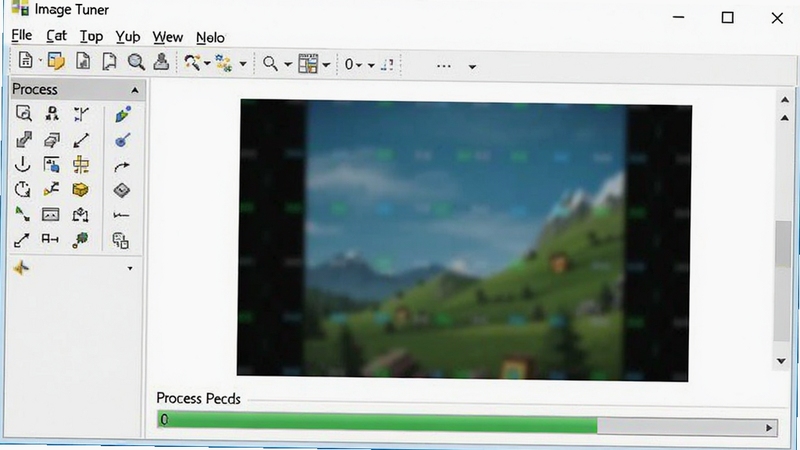Click the vertical scrollbar thumb
This screenshot has height=450, width=800.
click(x=783, y=244)
